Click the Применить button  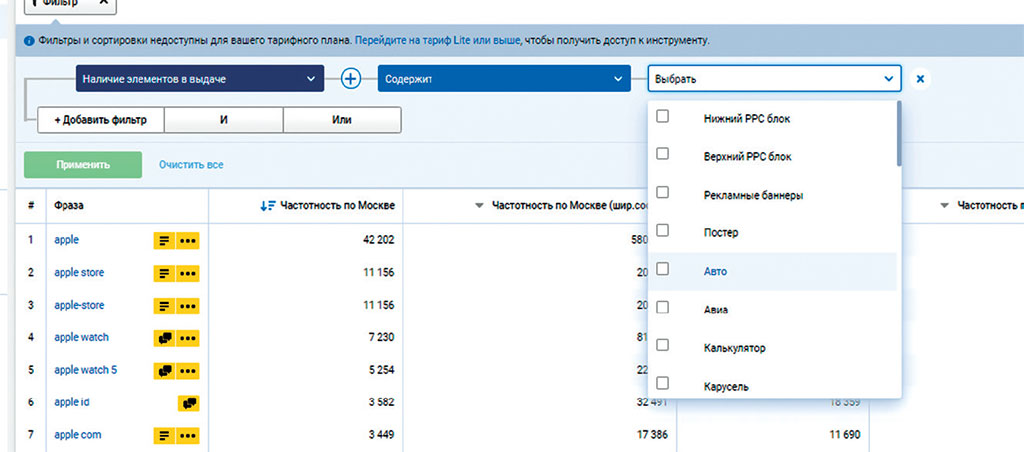[x=83, y=165]
